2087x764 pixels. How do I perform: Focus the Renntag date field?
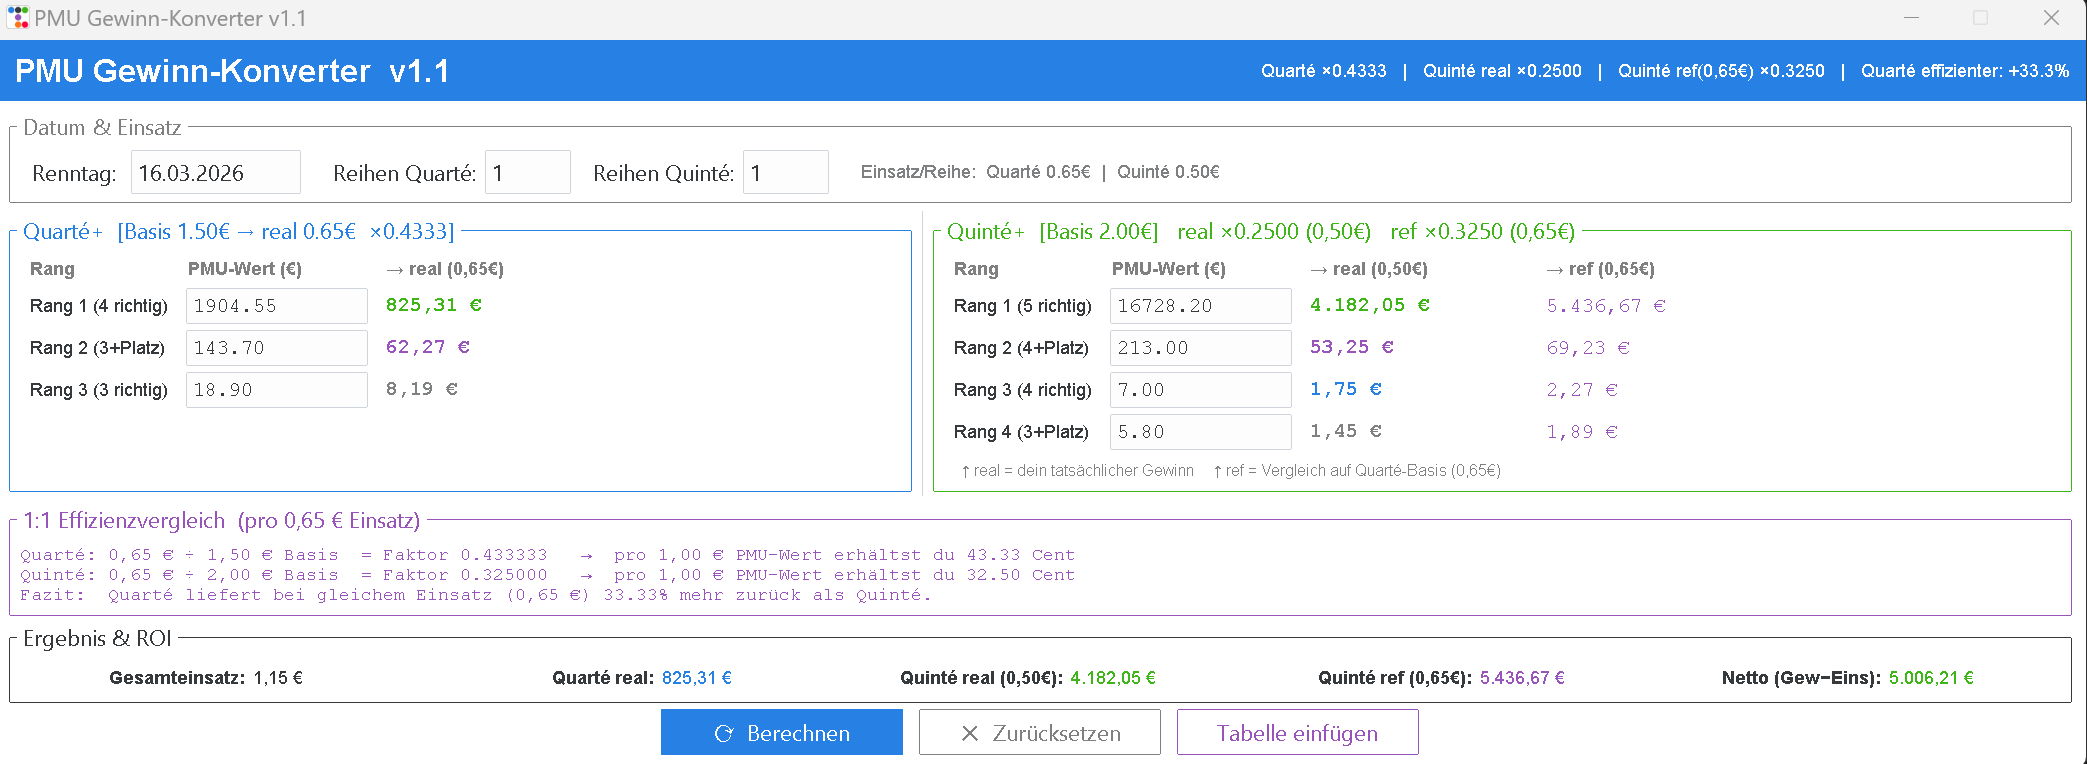point(215,173)
